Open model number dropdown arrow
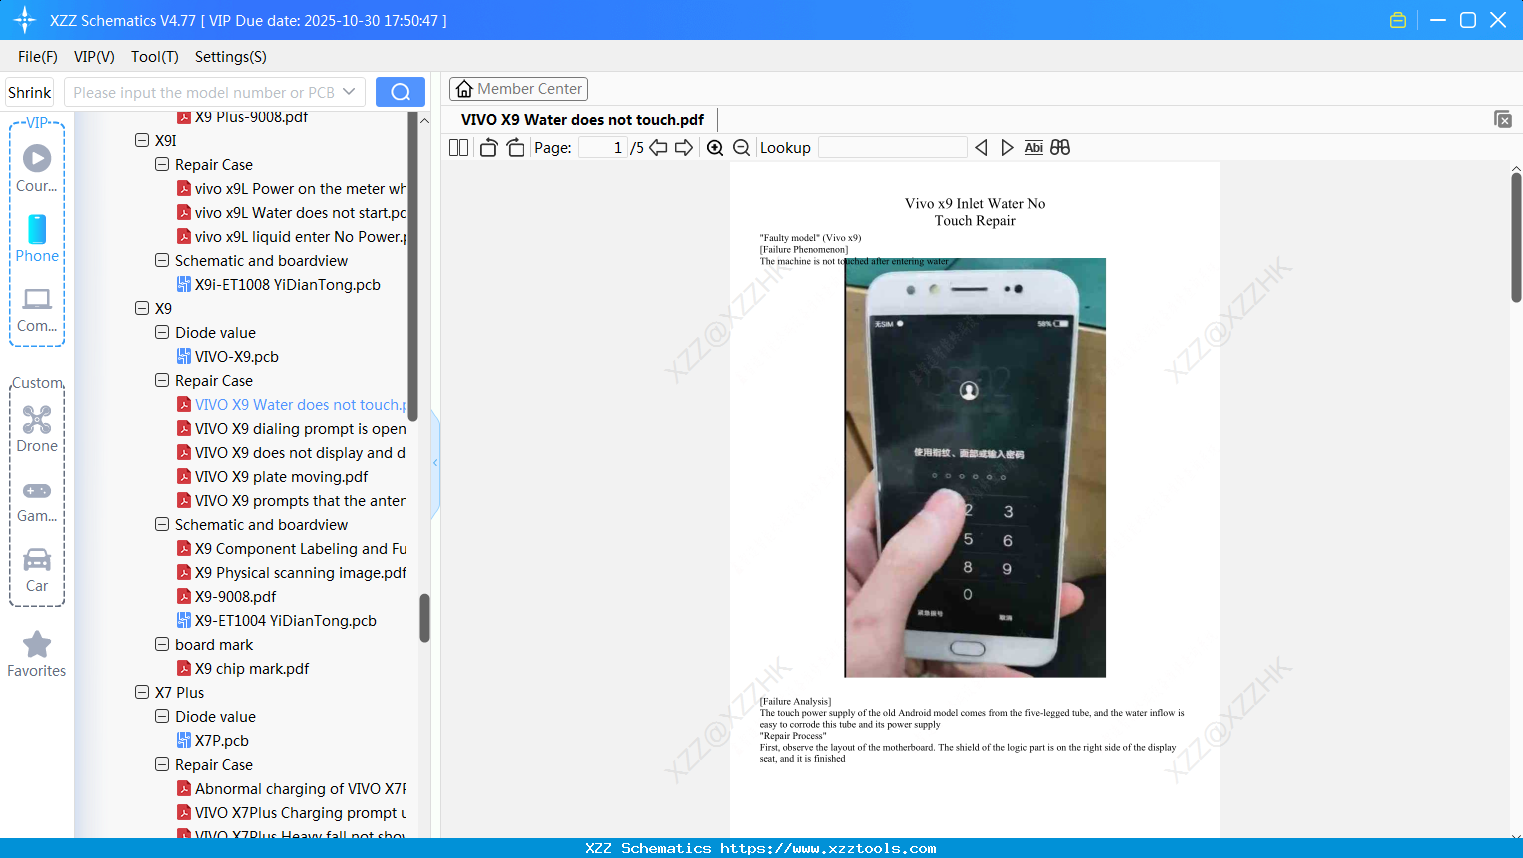This screenshot has width=1523, height=858. pyautogui.click(x=349, y=92)
